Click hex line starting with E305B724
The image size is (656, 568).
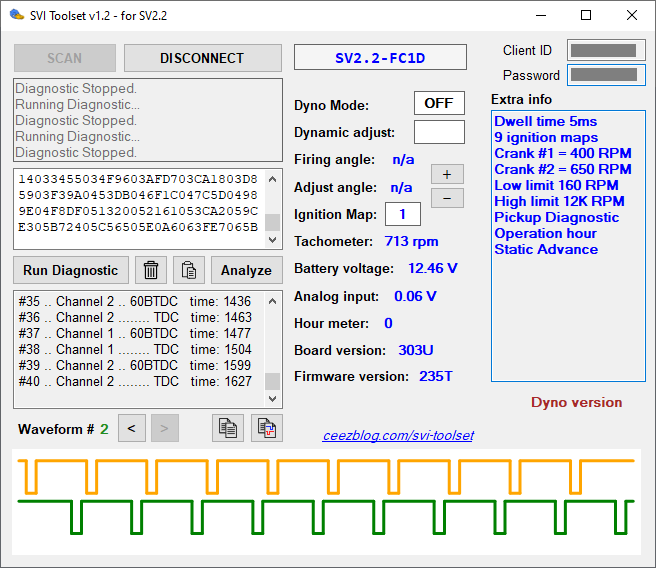(138, 227)
